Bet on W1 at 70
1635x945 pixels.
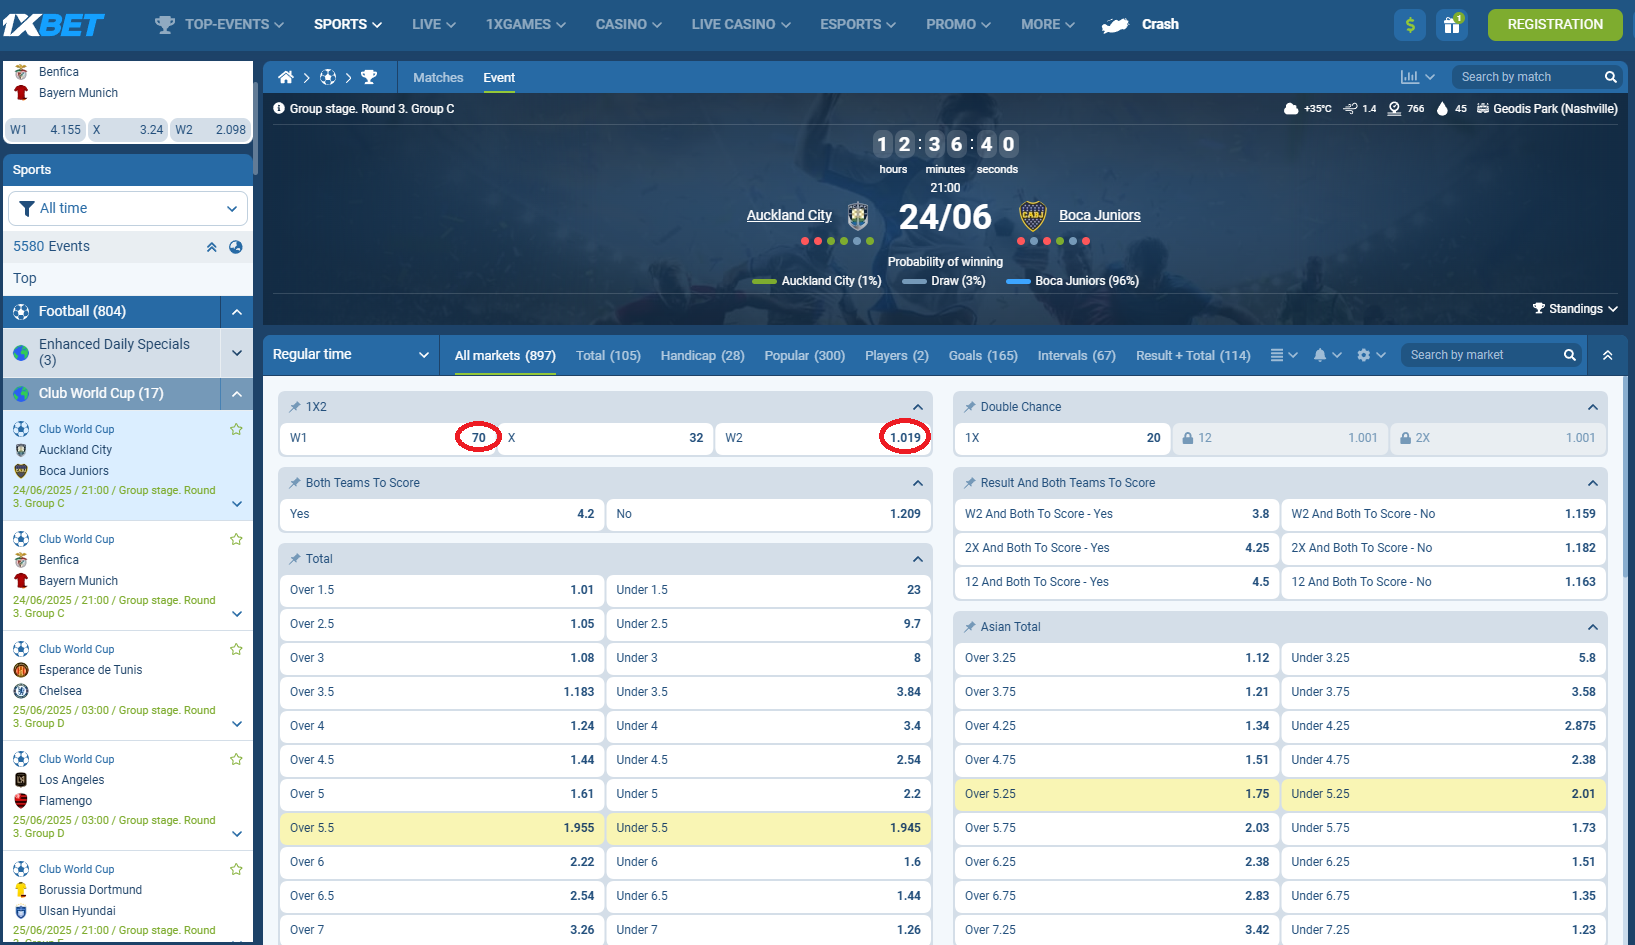pos(388,438)
